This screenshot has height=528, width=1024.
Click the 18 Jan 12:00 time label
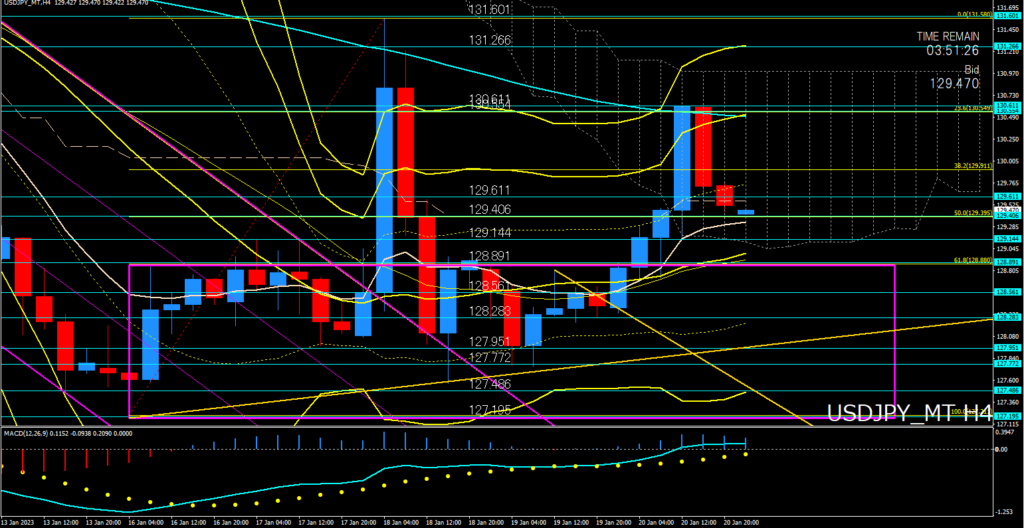click(444, 523)
